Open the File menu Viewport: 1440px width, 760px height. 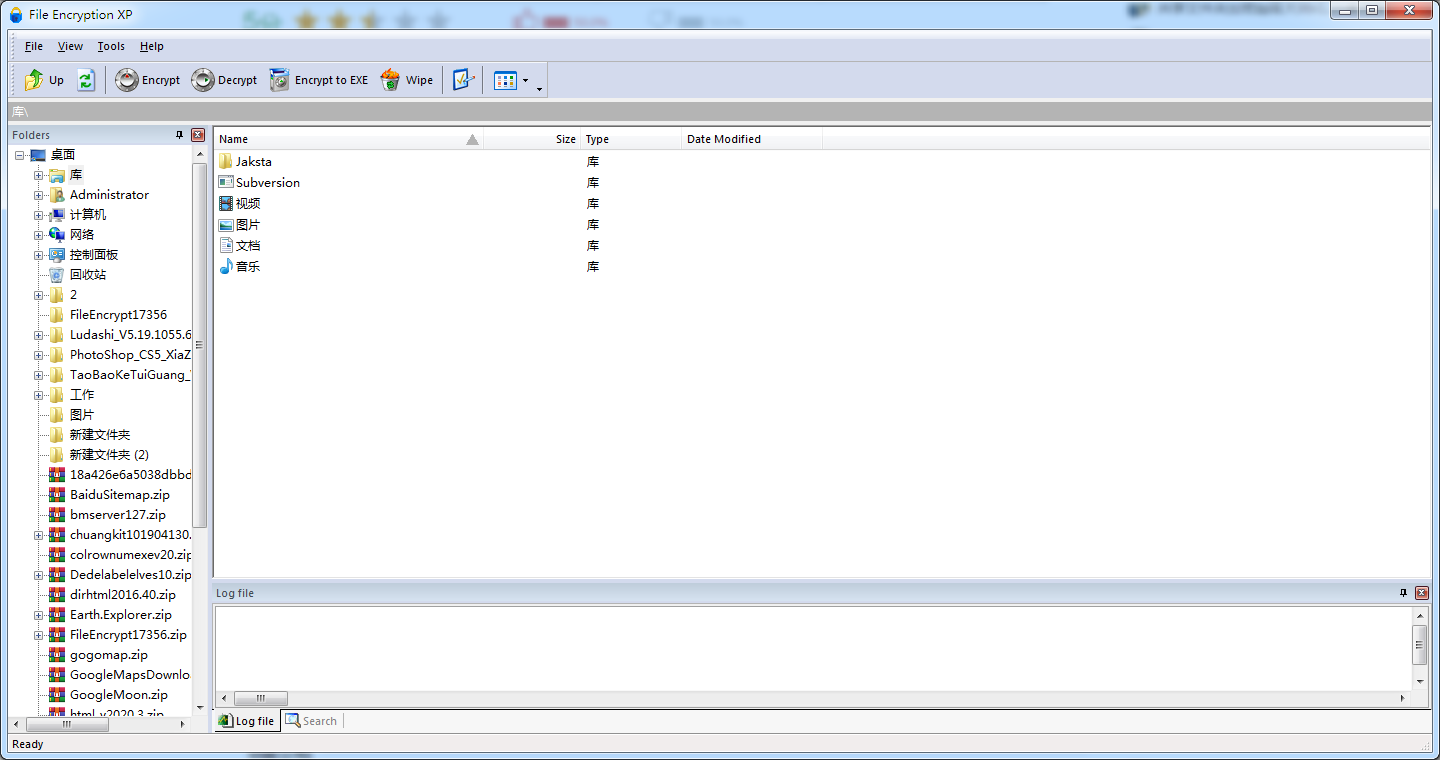pos(34,46)
